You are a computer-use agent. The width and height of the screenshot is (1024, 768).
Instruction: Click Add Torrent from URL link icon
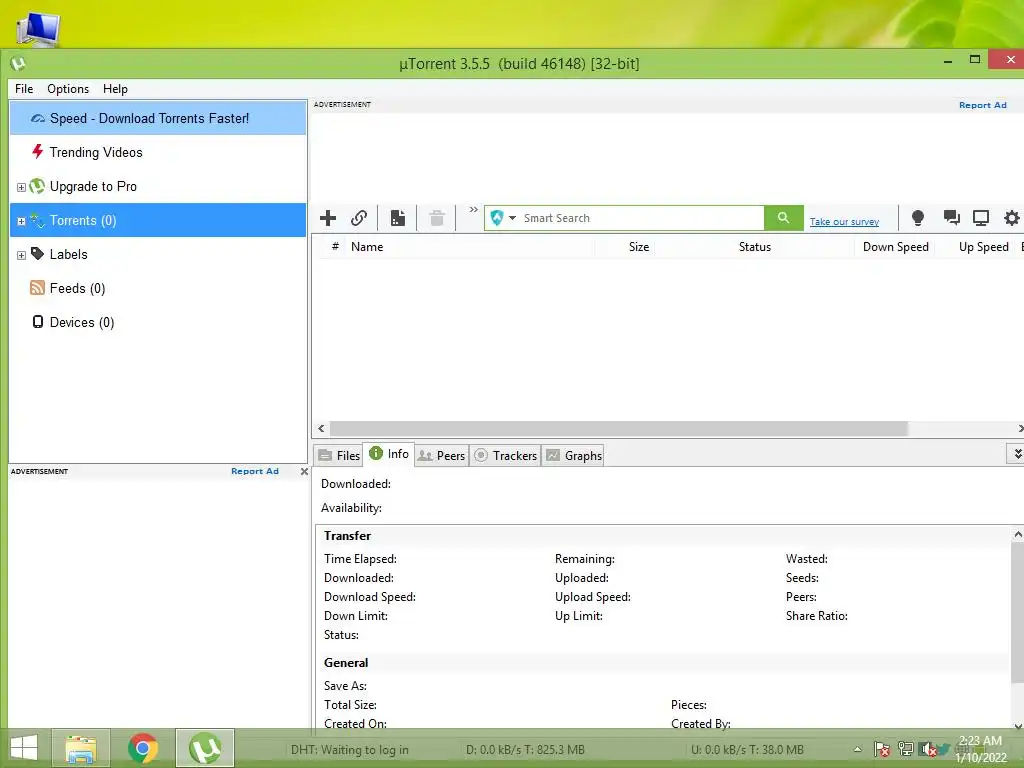pyautogui.click(x=359, y=218)
